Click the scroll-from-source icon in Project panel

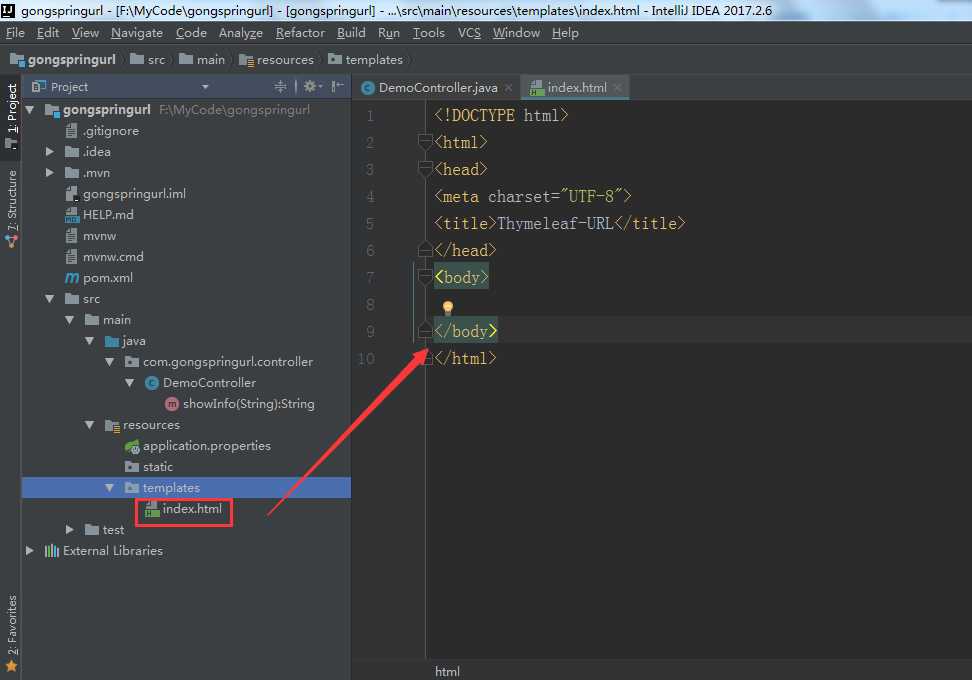tap(280, 87)
